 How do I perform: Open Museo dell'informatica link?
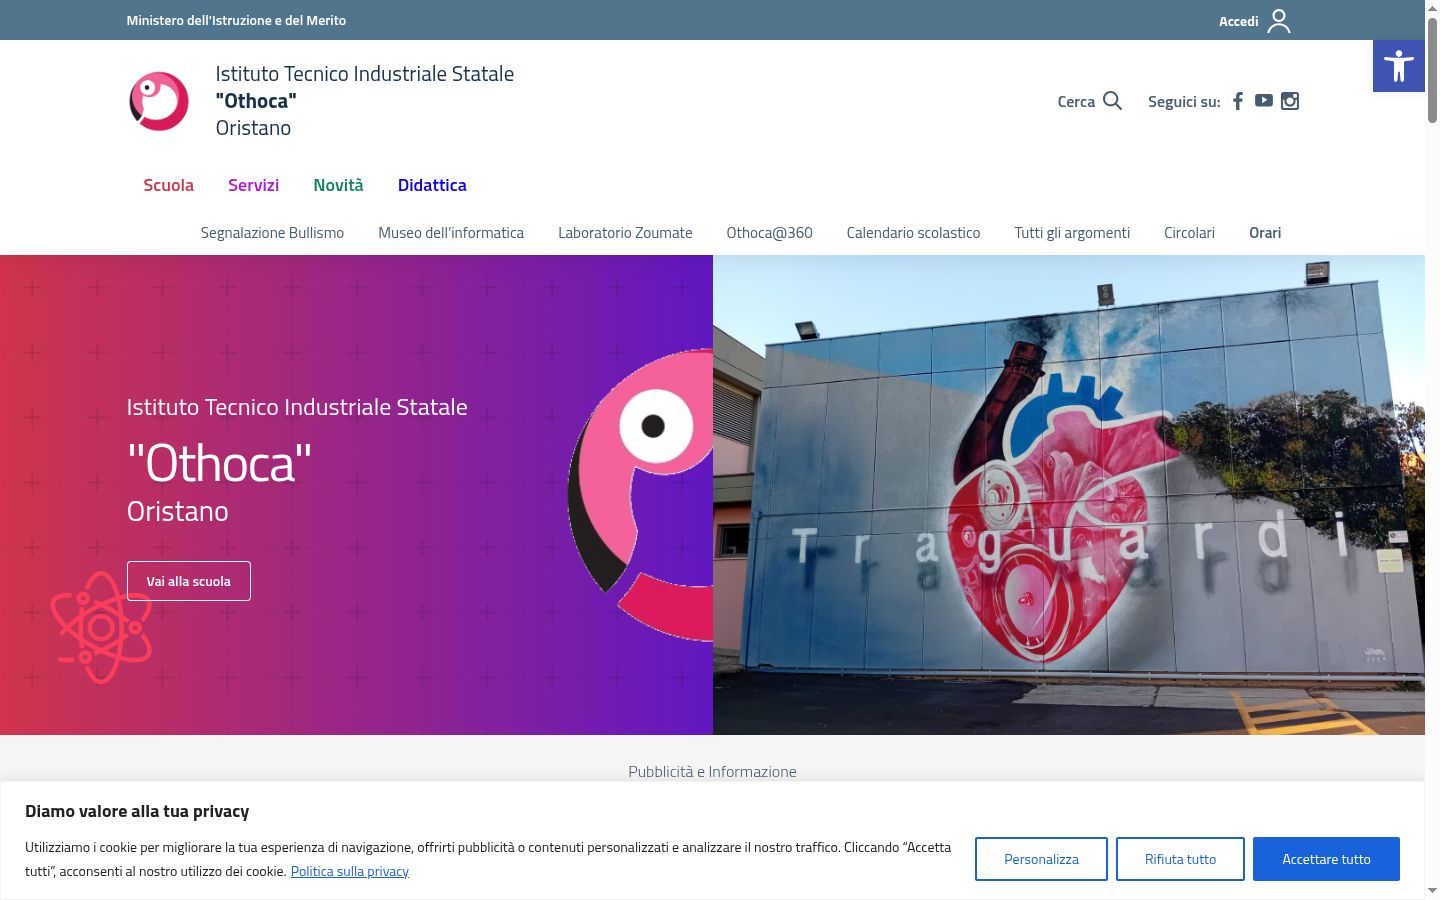point(451,233)
